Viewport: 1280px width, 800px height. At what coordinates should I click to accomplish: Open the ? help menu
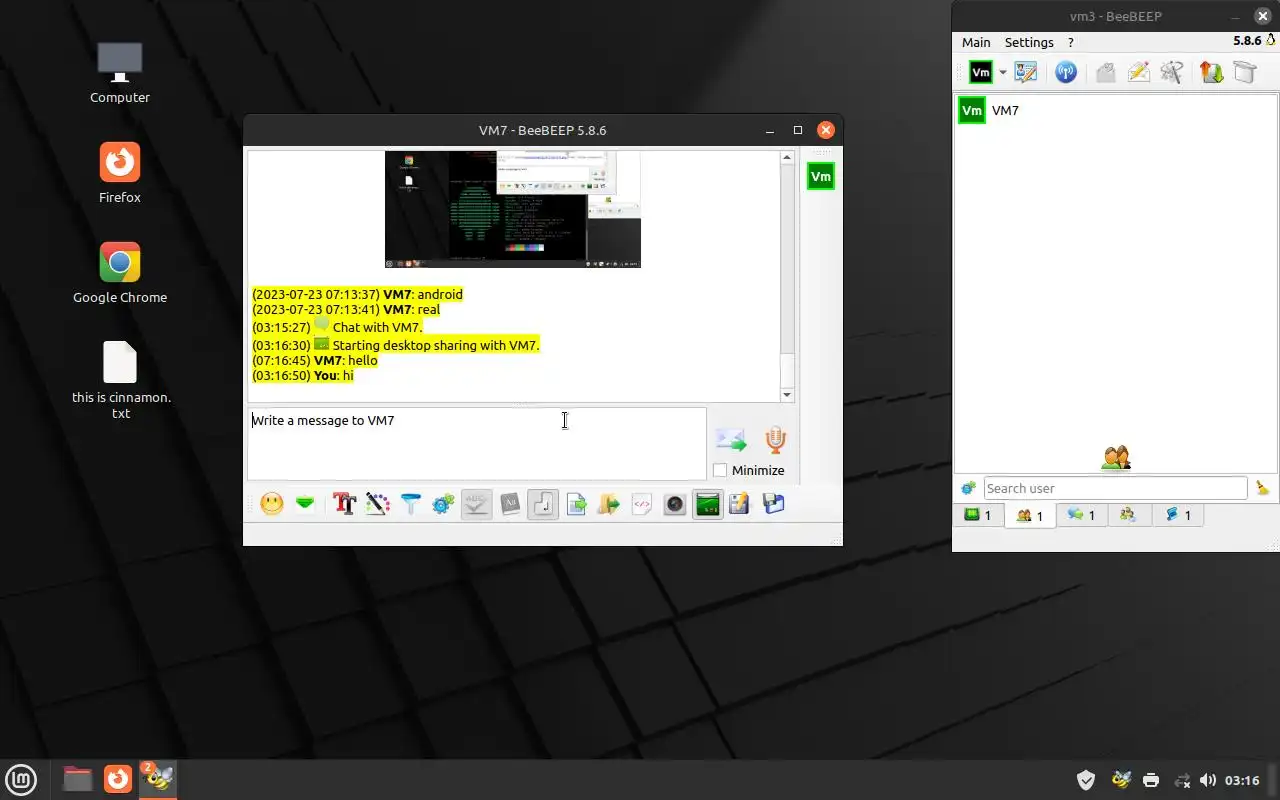[1071, 42]
